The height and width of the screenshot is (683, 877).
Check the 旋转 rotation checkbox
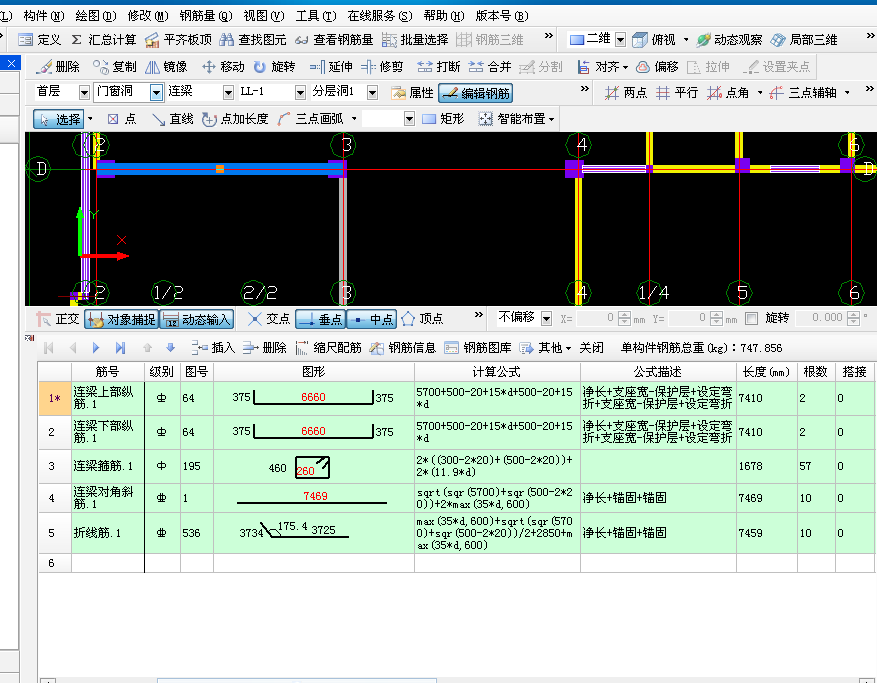[x=752, y=318]
